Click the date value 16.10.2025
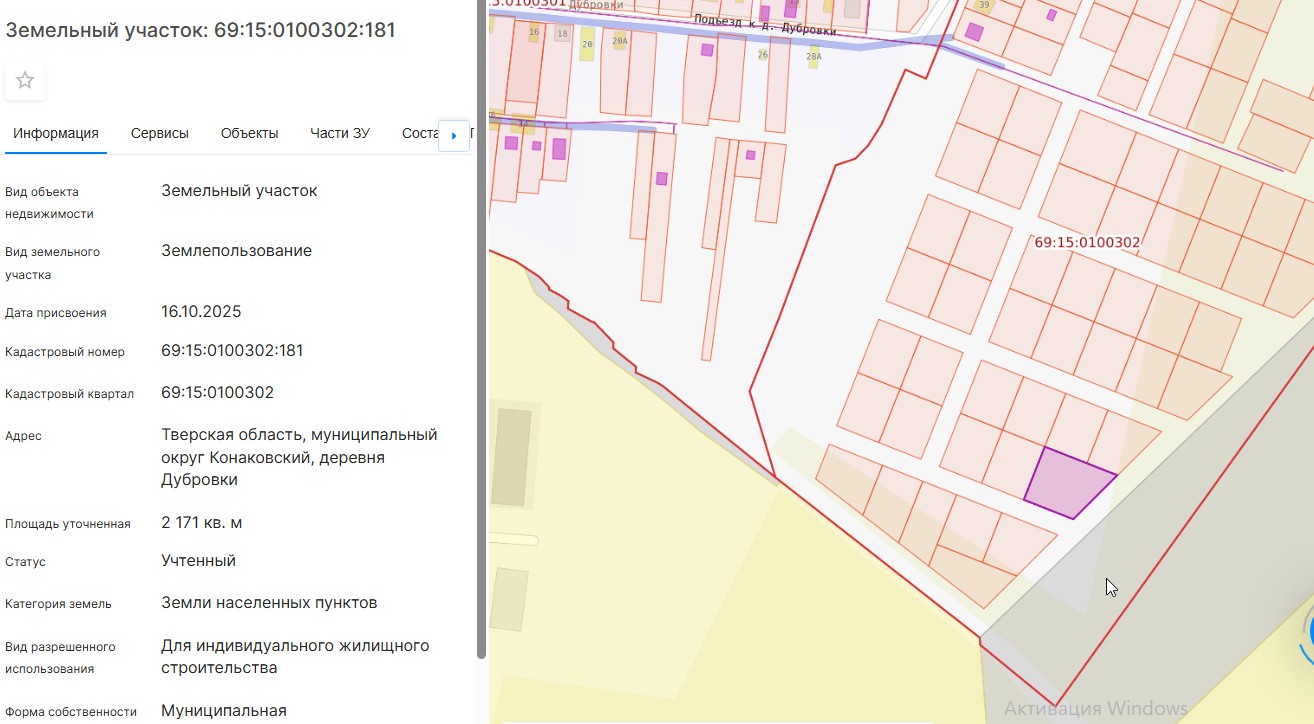Screen dimensions: 1314x724 pyautogui.click(x=201, y=311)
